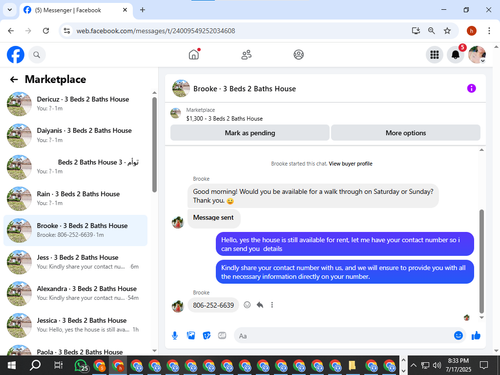Open the View buyer profile link
This screenshot has height=375, width=500.
(x=350, y=164)
